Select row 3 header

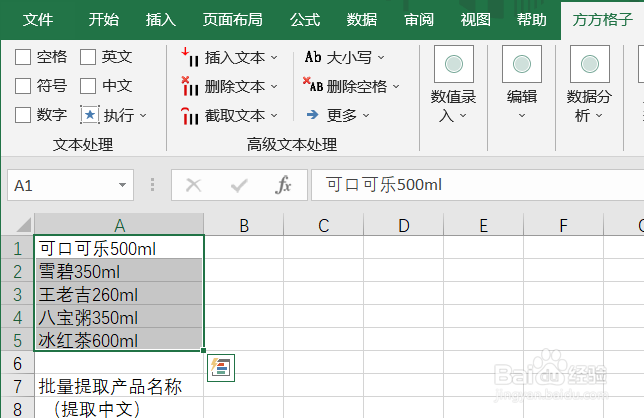click(17, 294)
